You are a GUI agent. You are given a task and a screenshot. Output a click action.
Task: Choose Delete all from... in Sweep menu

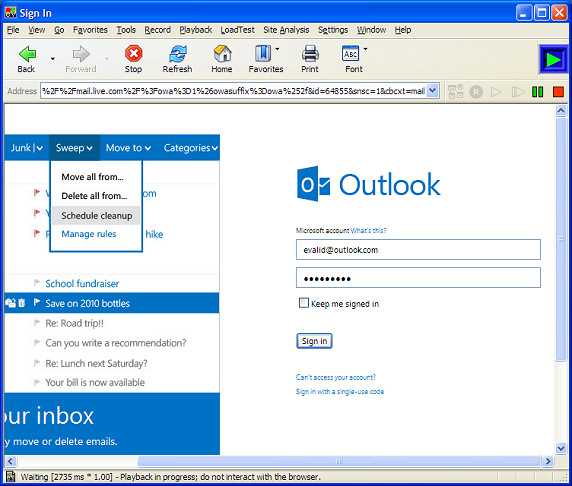click(94, 196)
